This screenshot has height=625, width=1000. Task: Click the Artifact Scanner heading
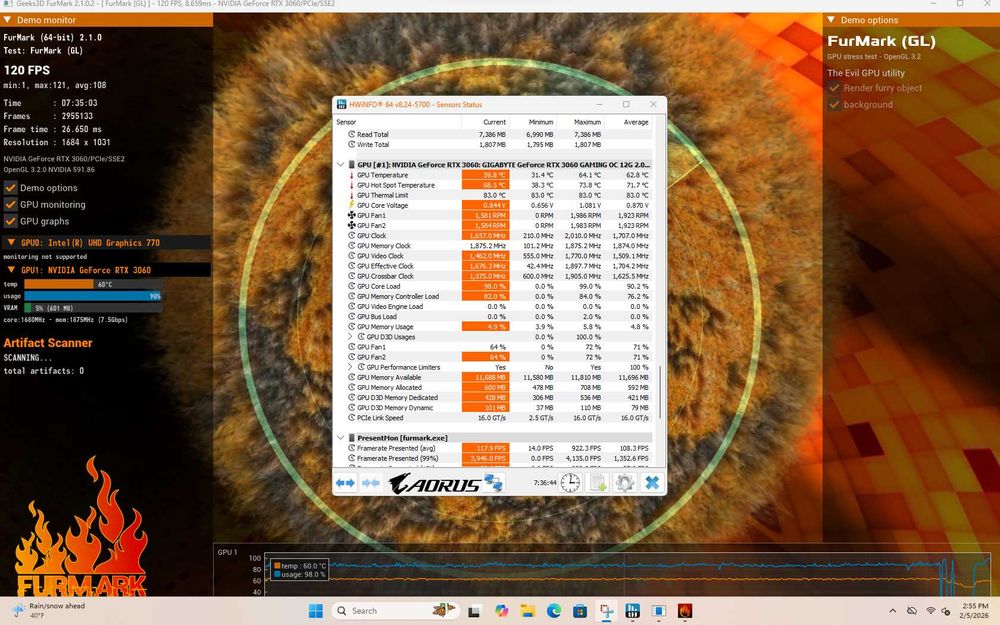pos(48,343)
